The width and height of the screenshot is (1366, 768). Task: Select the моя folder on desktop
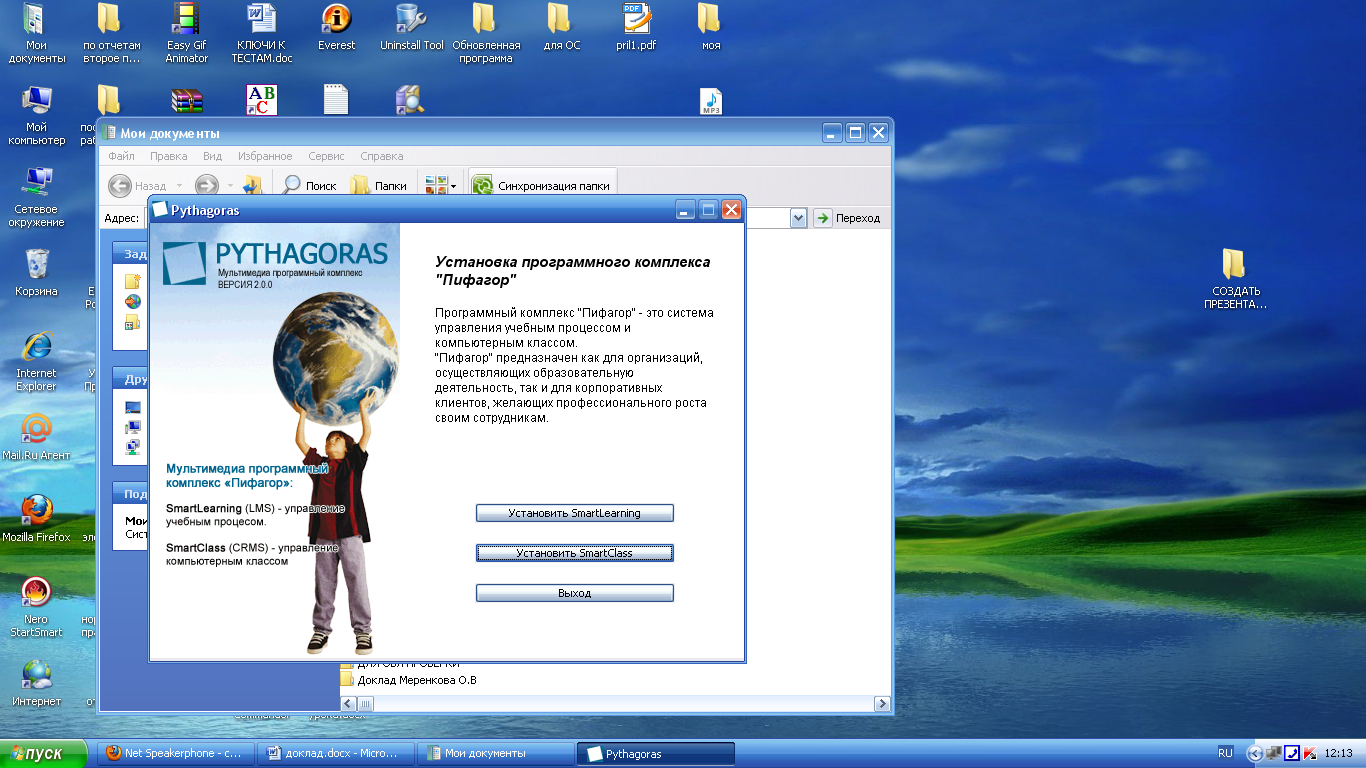coord(710,28)
